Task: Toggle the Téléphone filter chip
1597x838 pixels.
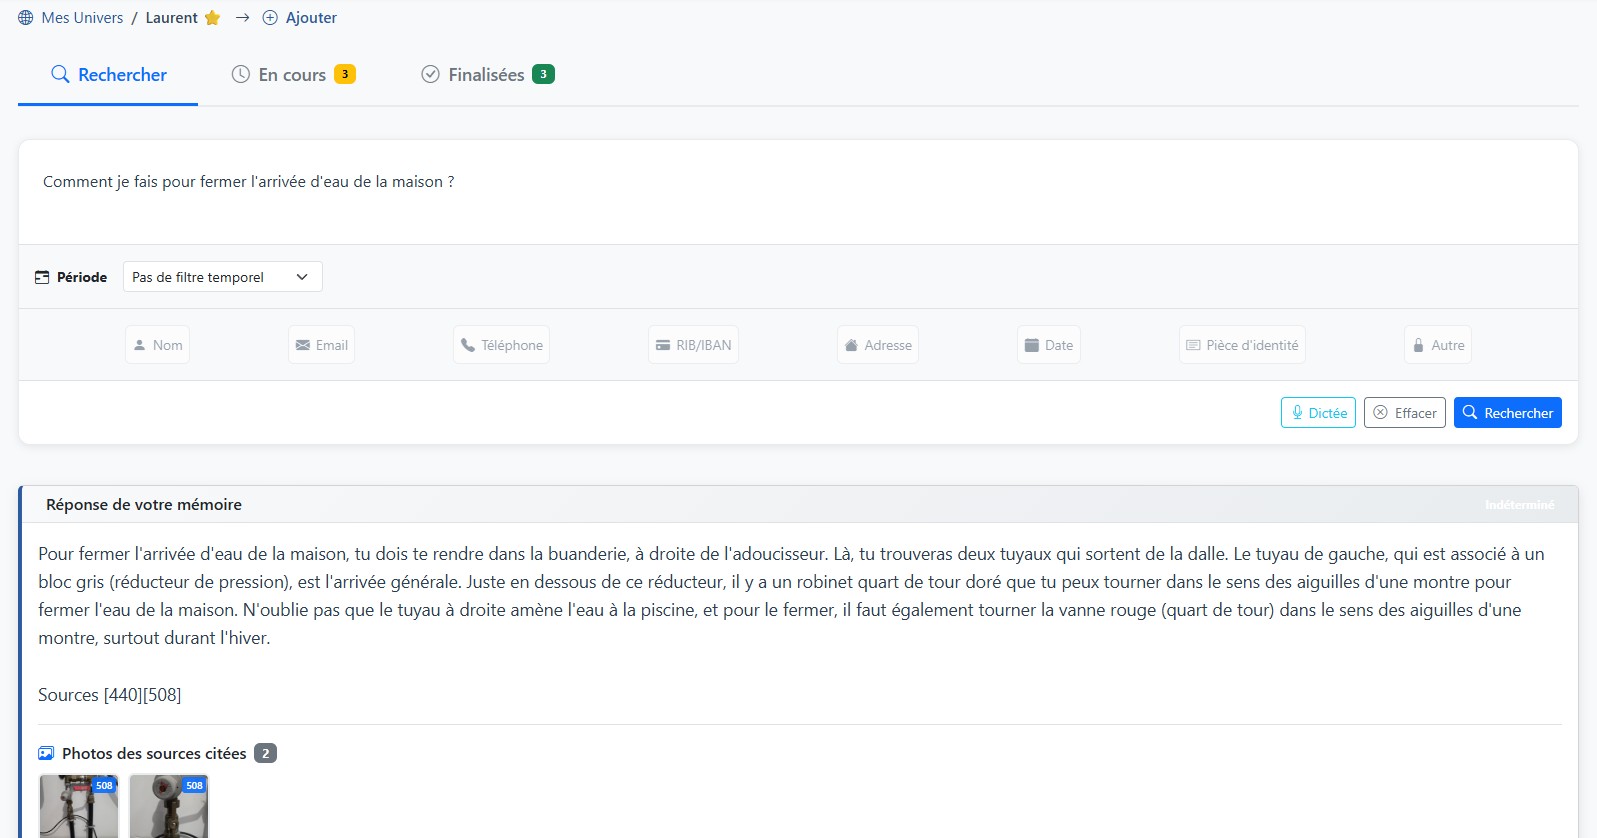Action: point(501,345)
